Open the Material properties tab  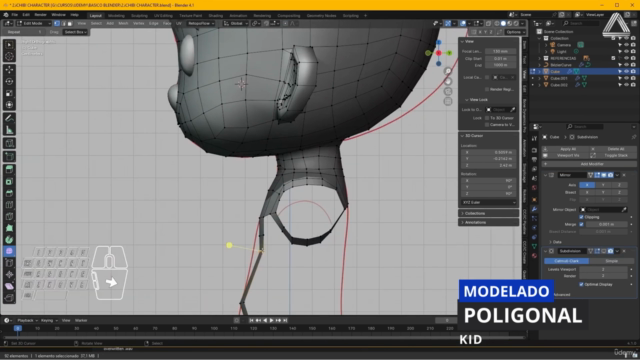click(534, 256)
